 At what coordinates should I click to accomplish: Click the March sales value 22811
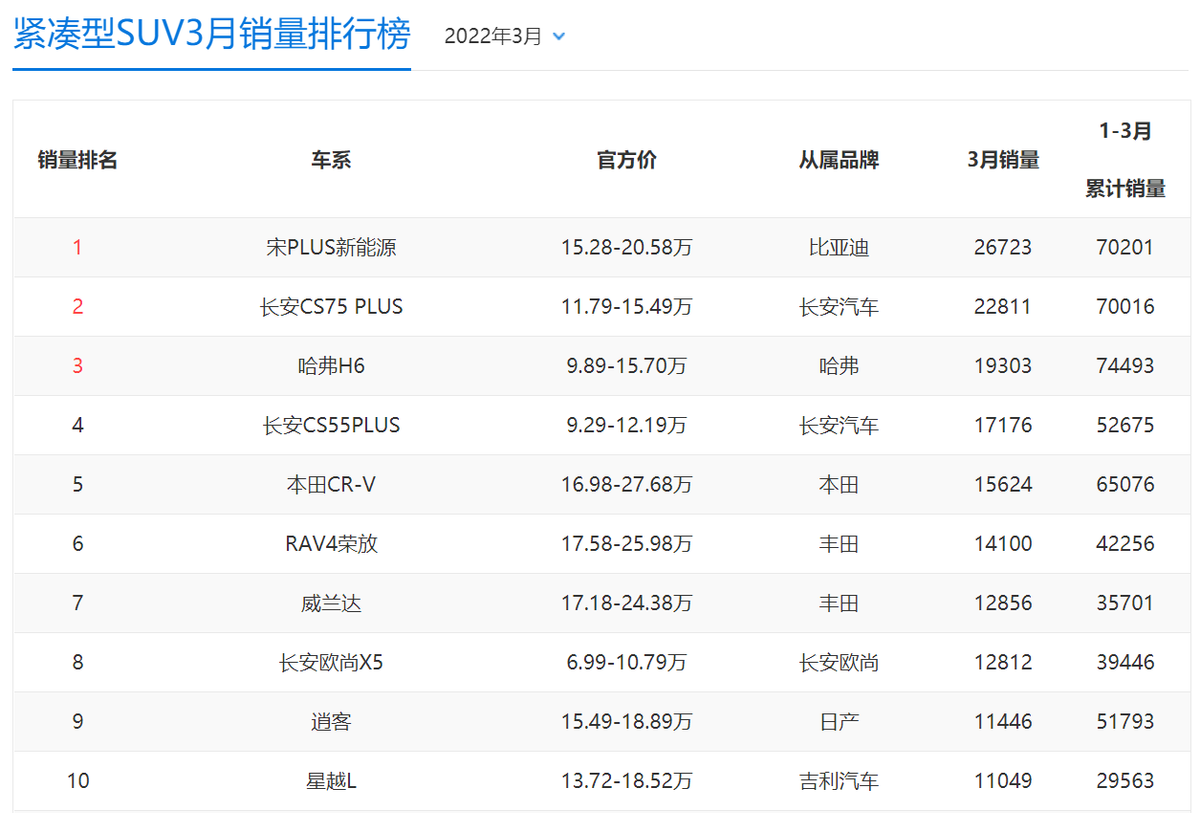[1003, 306]
